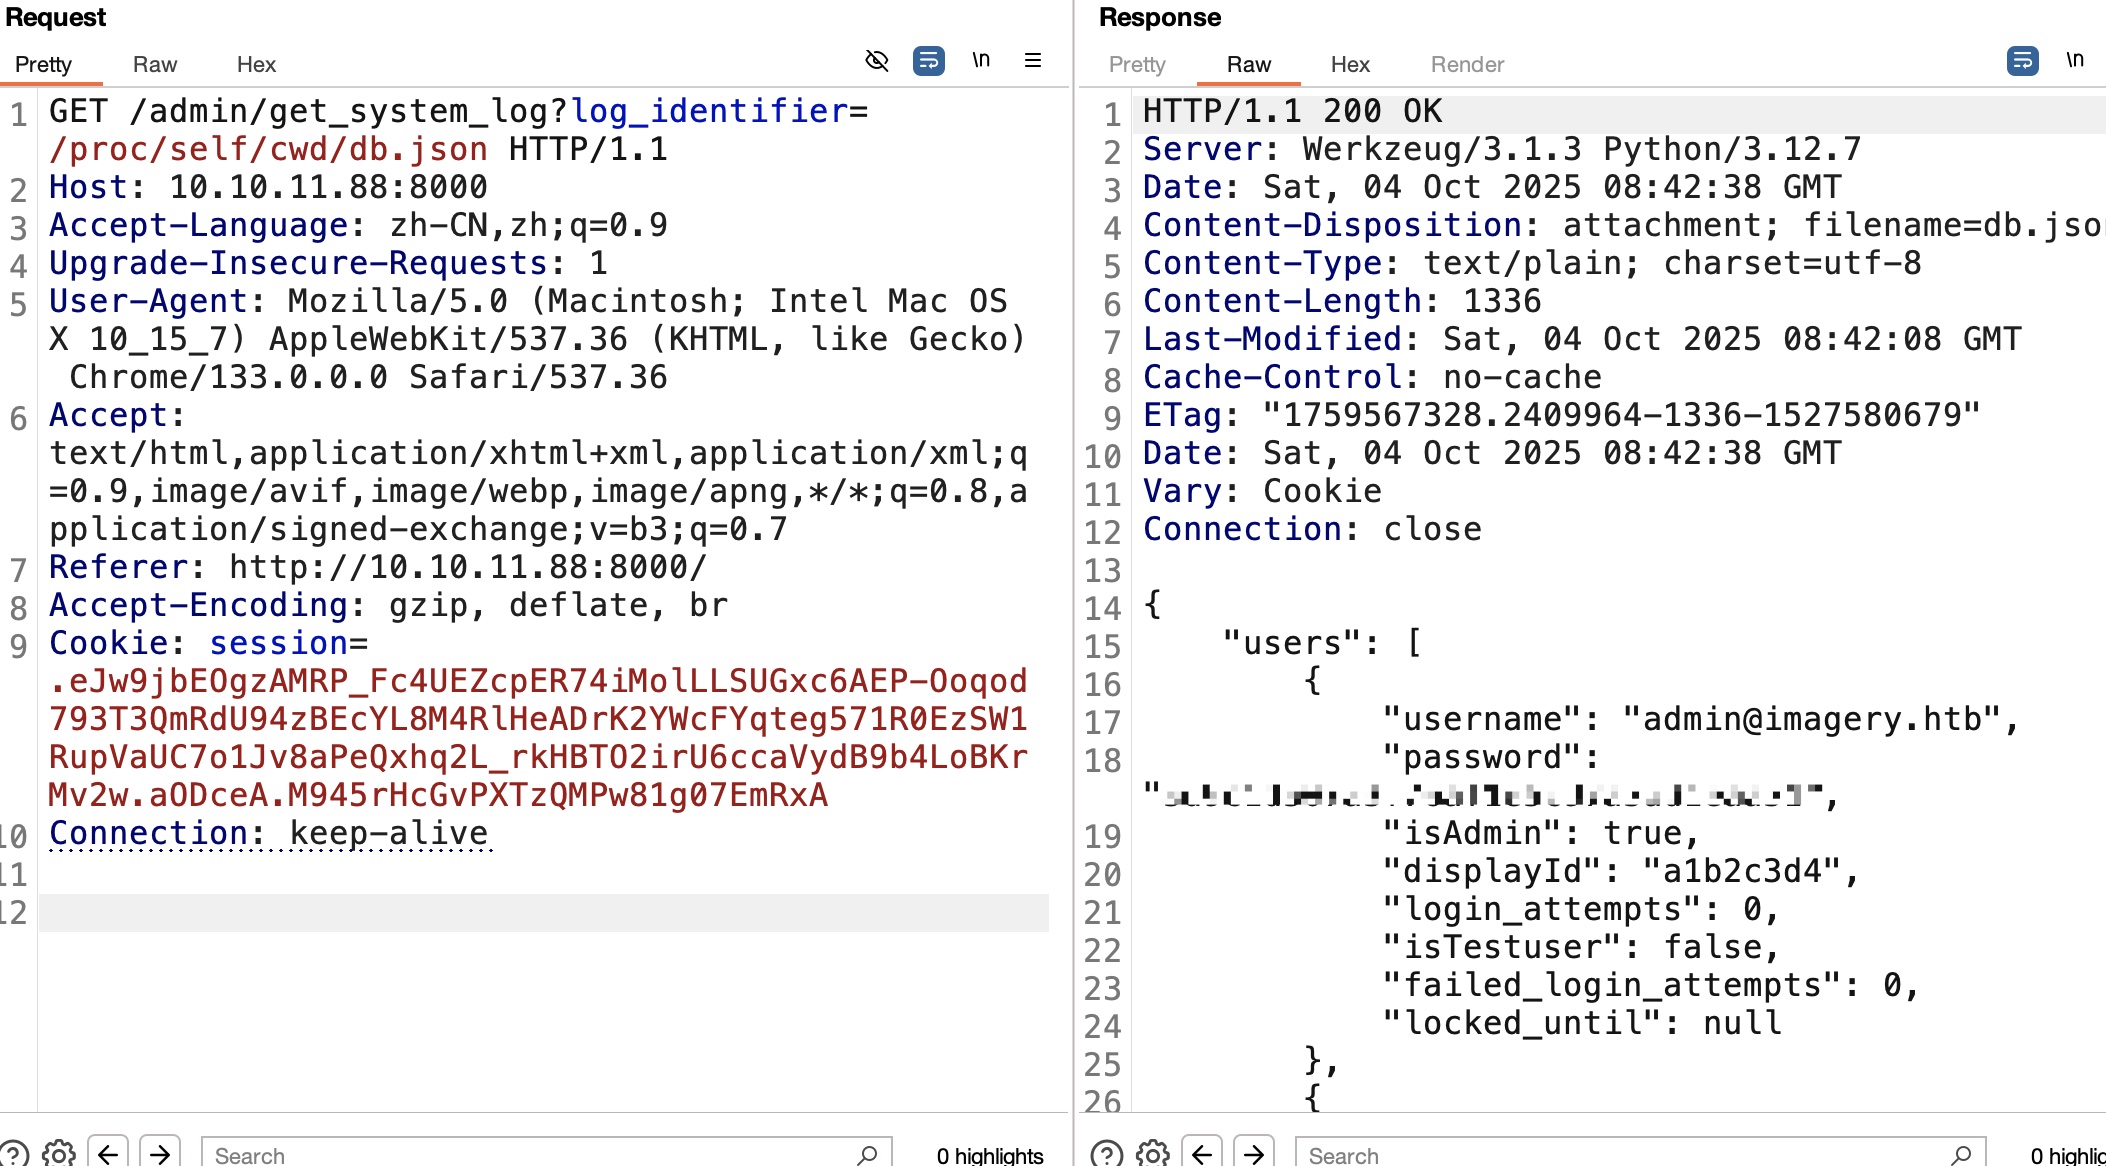Go to previous match arrow in Request search
2106x1166 pixels.
(108, 1154)
